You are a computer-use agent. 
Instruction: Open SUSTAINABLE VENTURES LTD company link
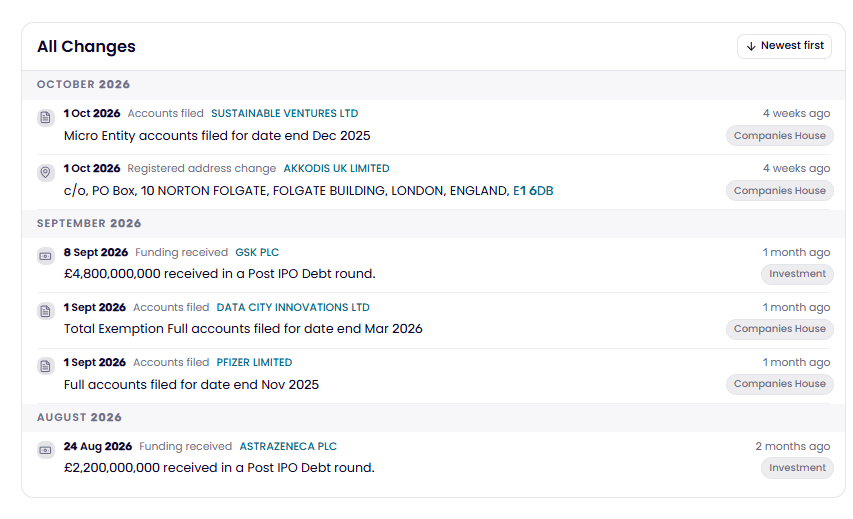(x=285, y=113)
